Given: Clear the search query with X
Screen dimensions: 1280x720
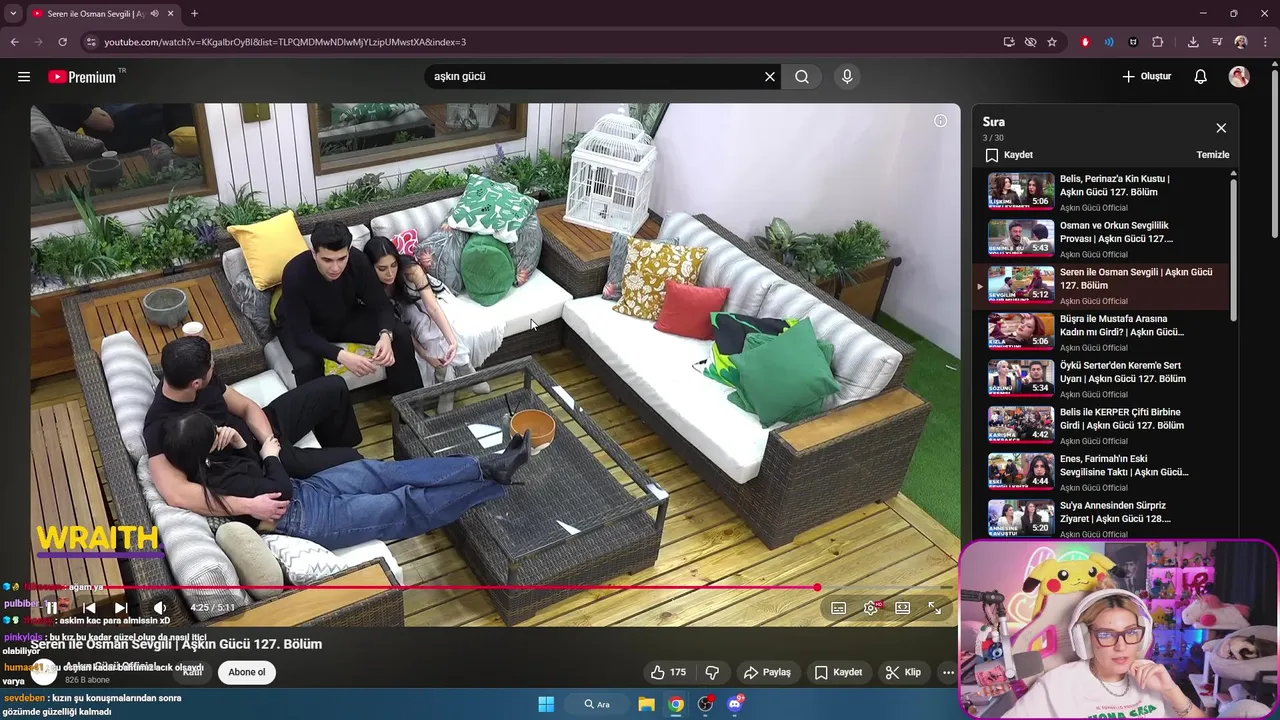Looking at the screenshot, I should (770, 76).
